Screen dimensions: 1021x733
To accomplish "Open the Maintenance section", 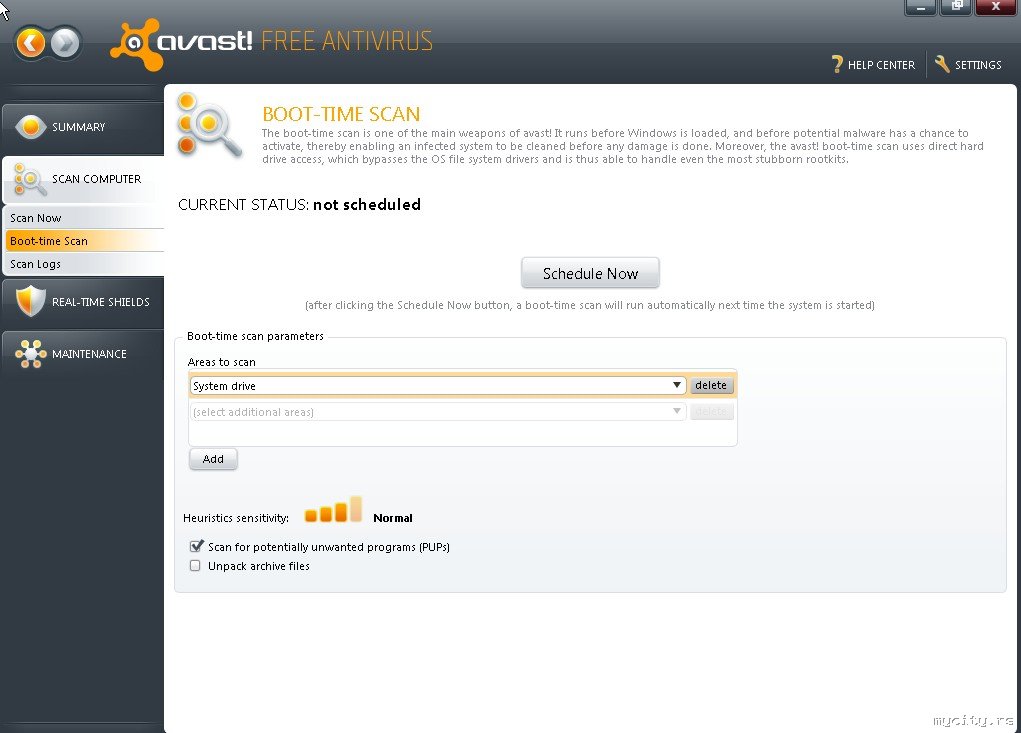I will [x=83, y=354].
